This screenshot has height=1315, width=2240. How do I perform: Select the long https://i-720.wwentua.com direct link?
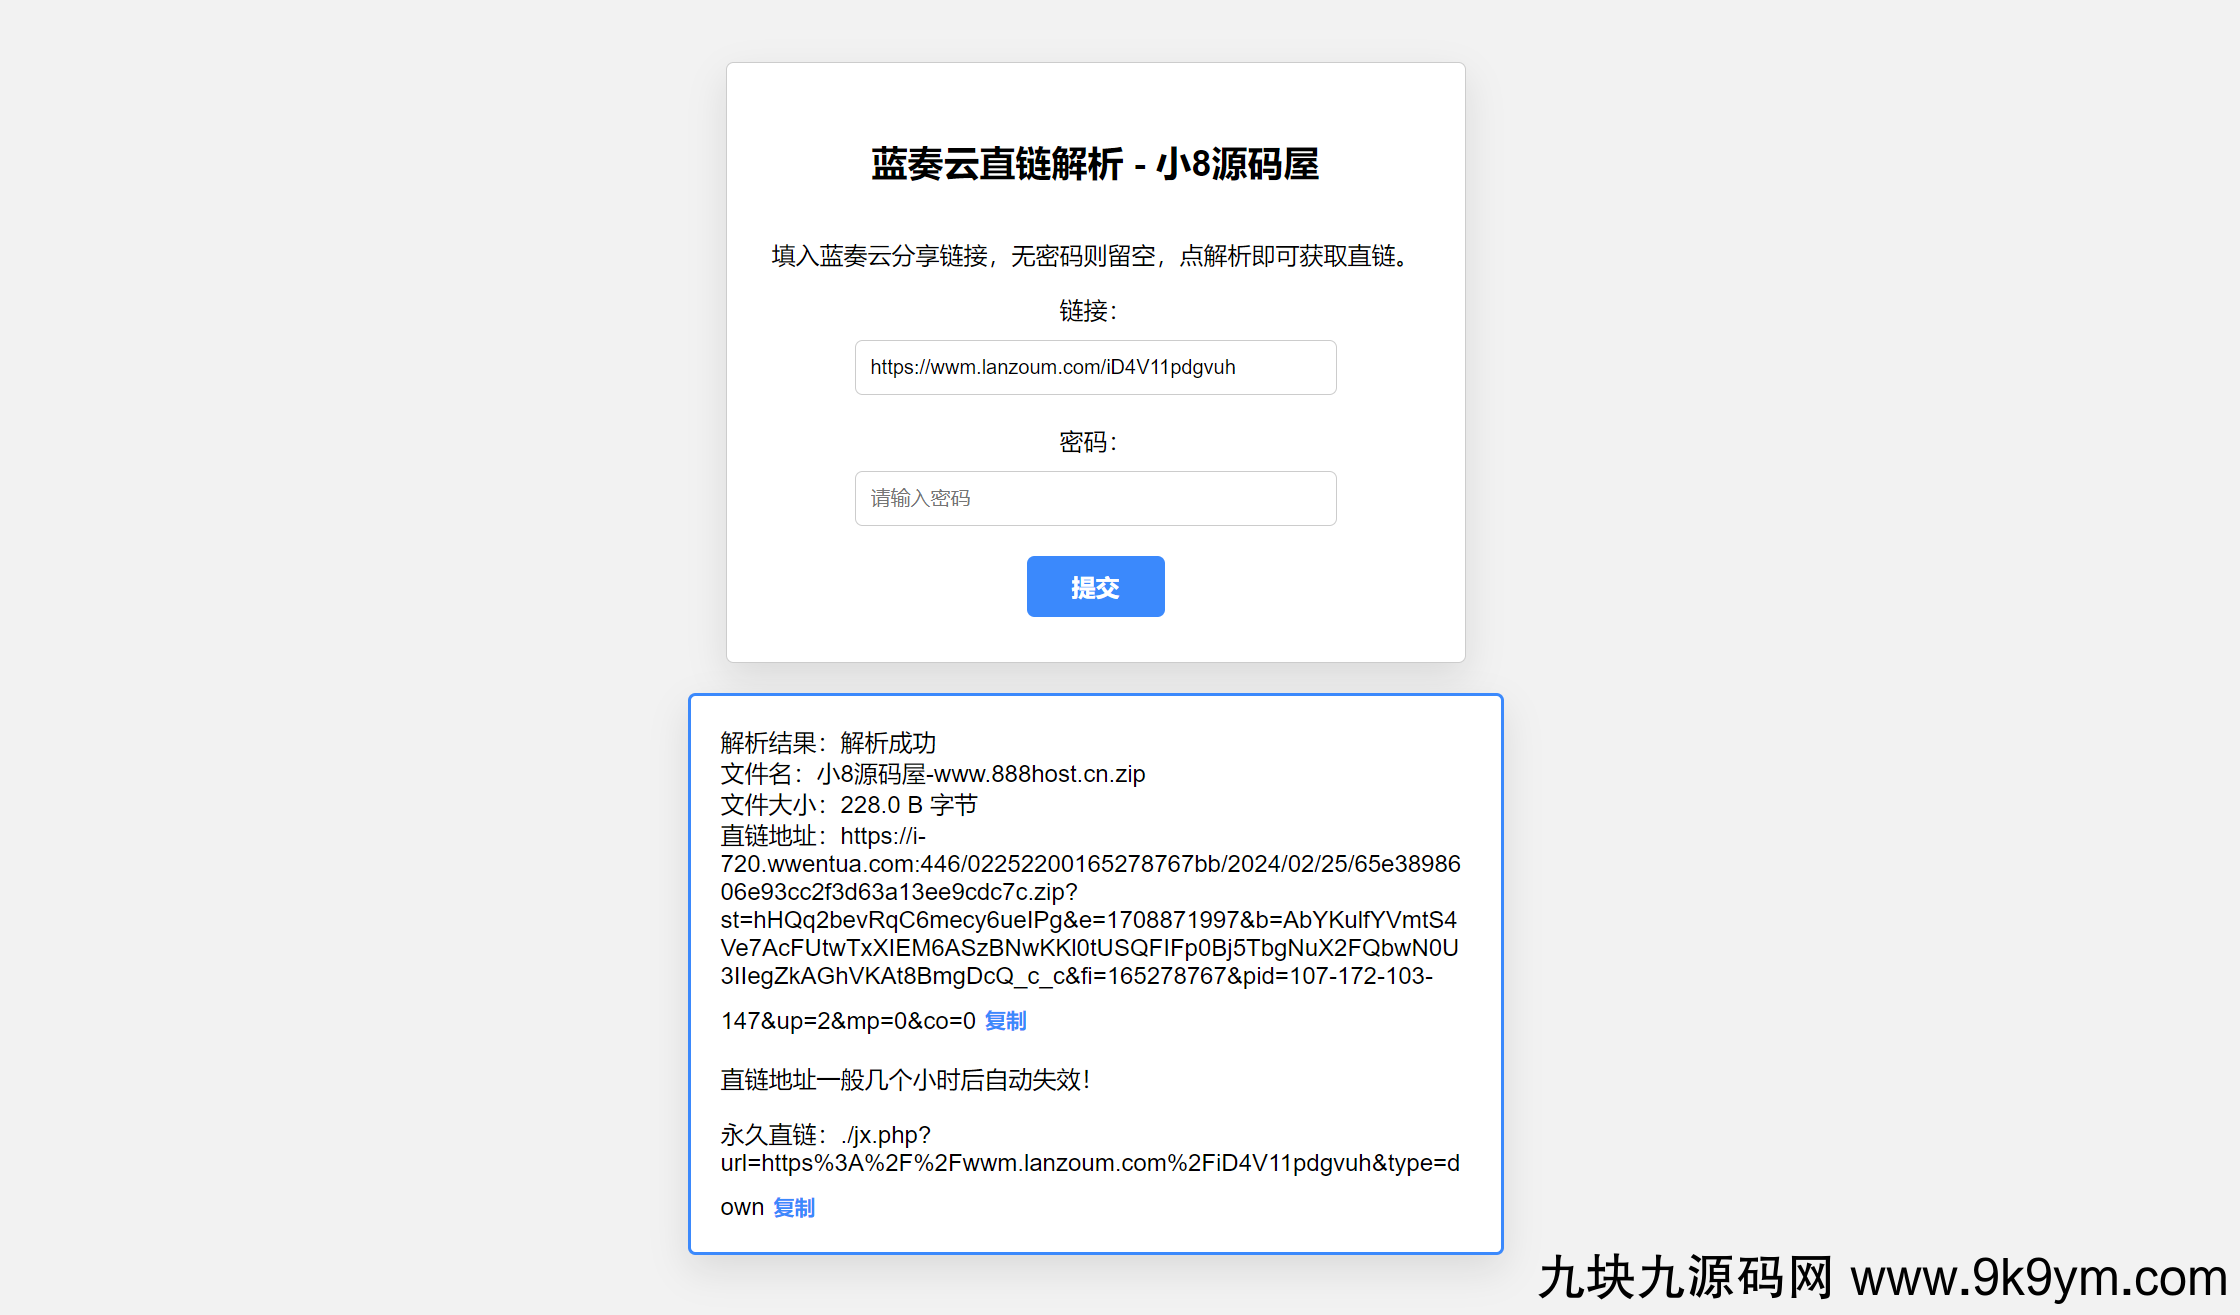point(1090,919)
